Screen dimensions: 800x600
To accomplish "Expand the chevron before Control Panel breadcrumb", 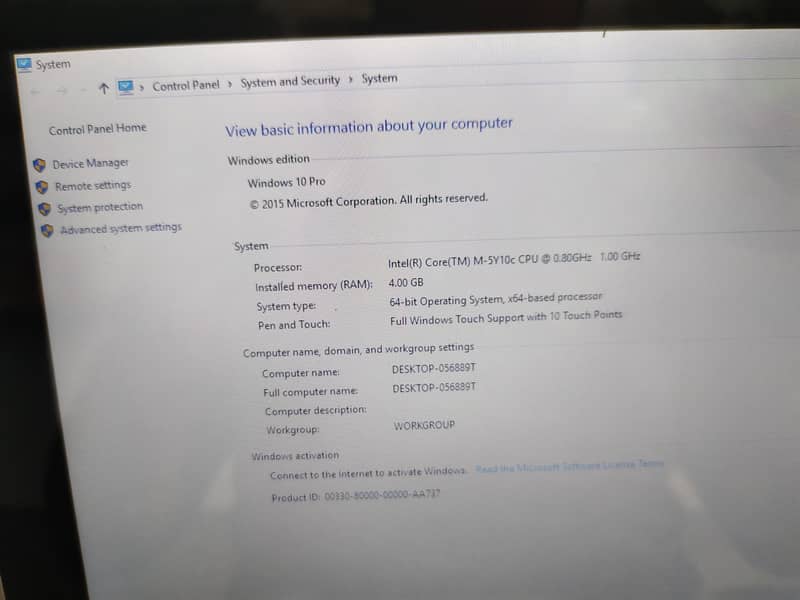I will (x=142, y=87).
